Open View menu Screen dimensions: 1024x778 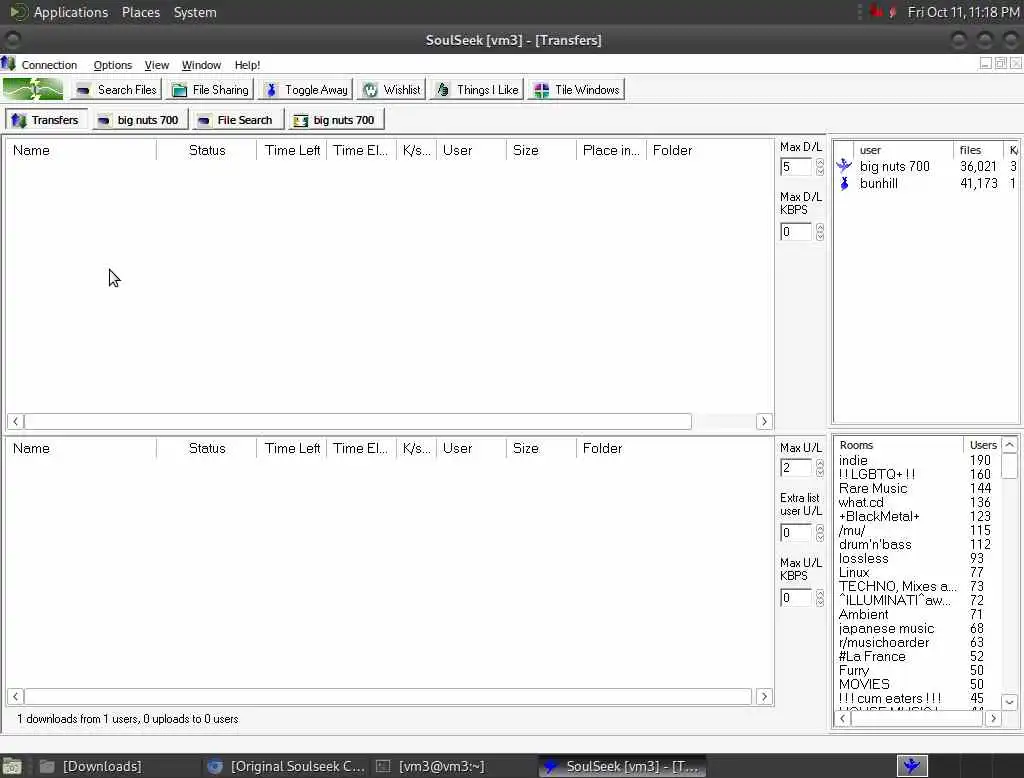(x=157, y=65)
